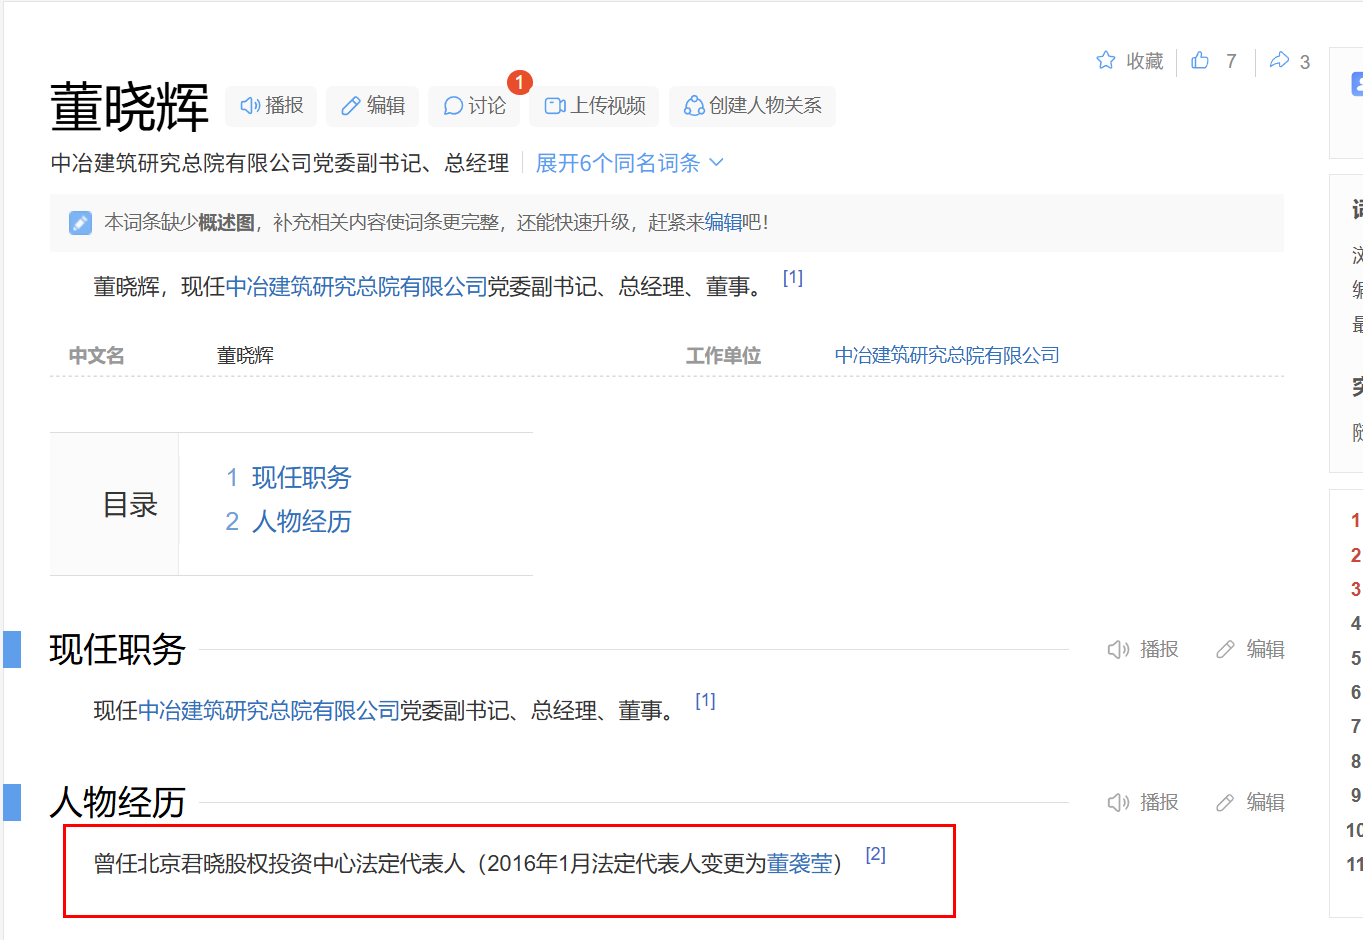Click the share count 3

pyautogui.click(x=1305, y=62)
